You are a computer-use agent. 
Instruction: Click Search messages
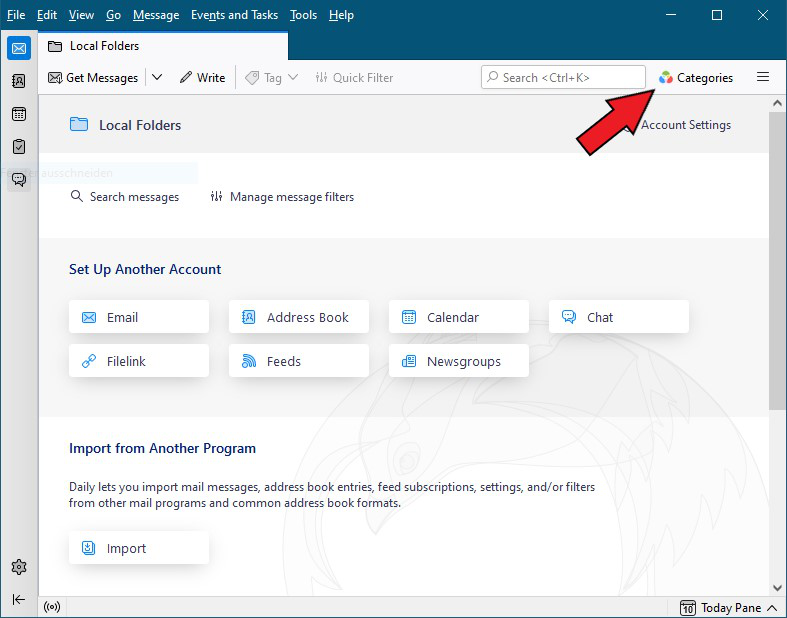pyautogui.click(x=124, y=197)
